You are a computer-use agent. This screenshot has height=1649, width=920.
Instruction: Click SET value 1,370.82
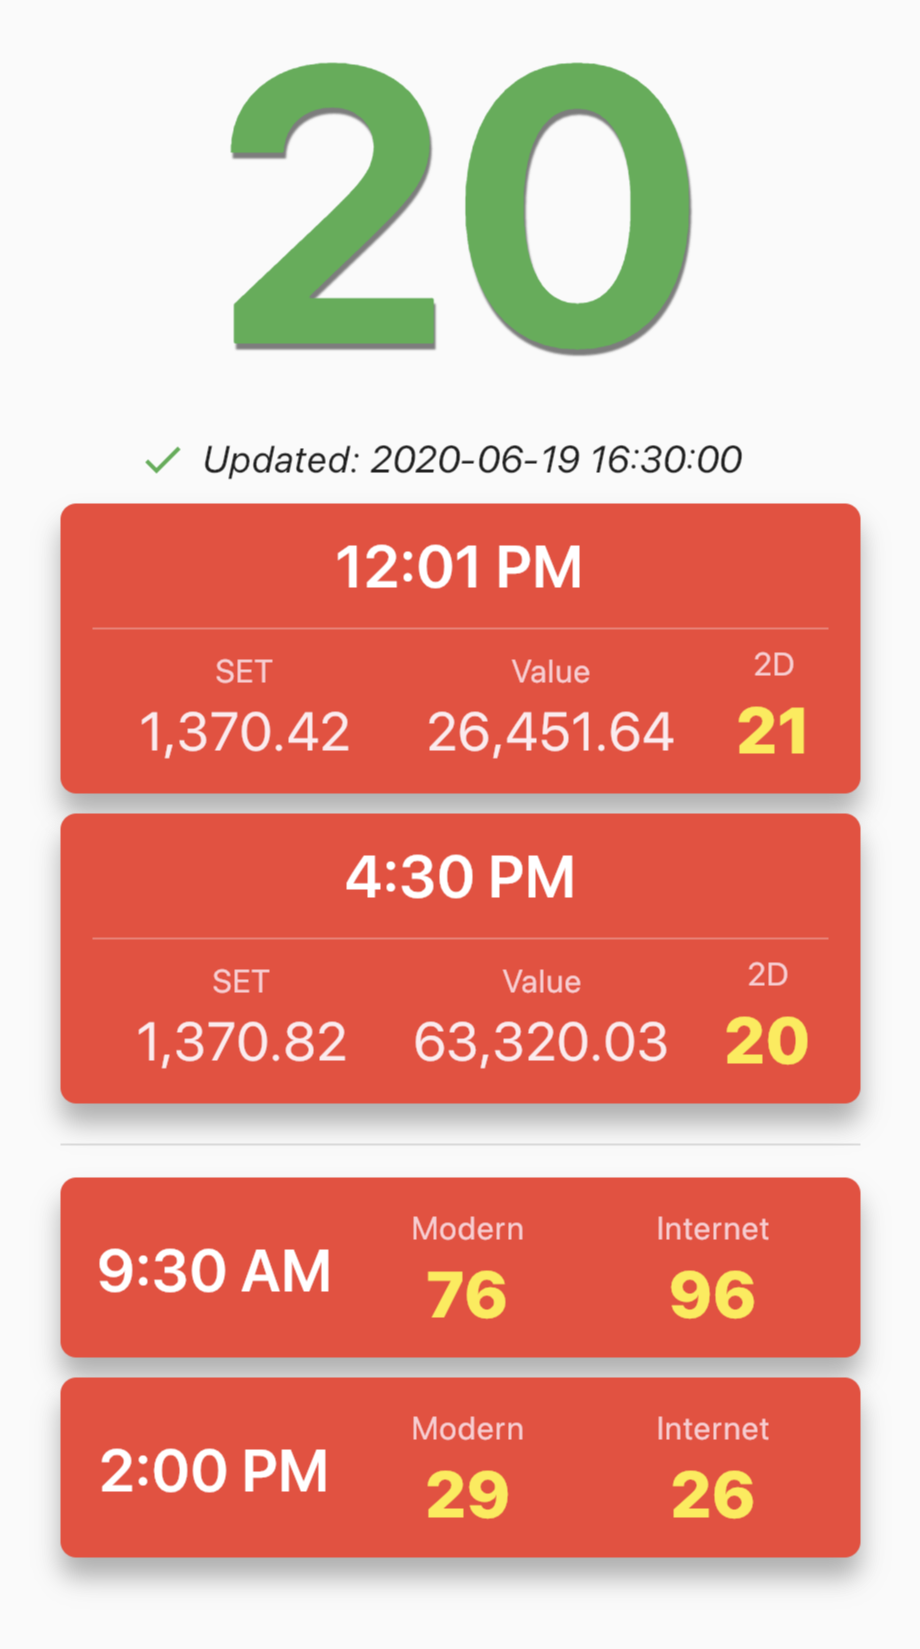click(241, 1042)
